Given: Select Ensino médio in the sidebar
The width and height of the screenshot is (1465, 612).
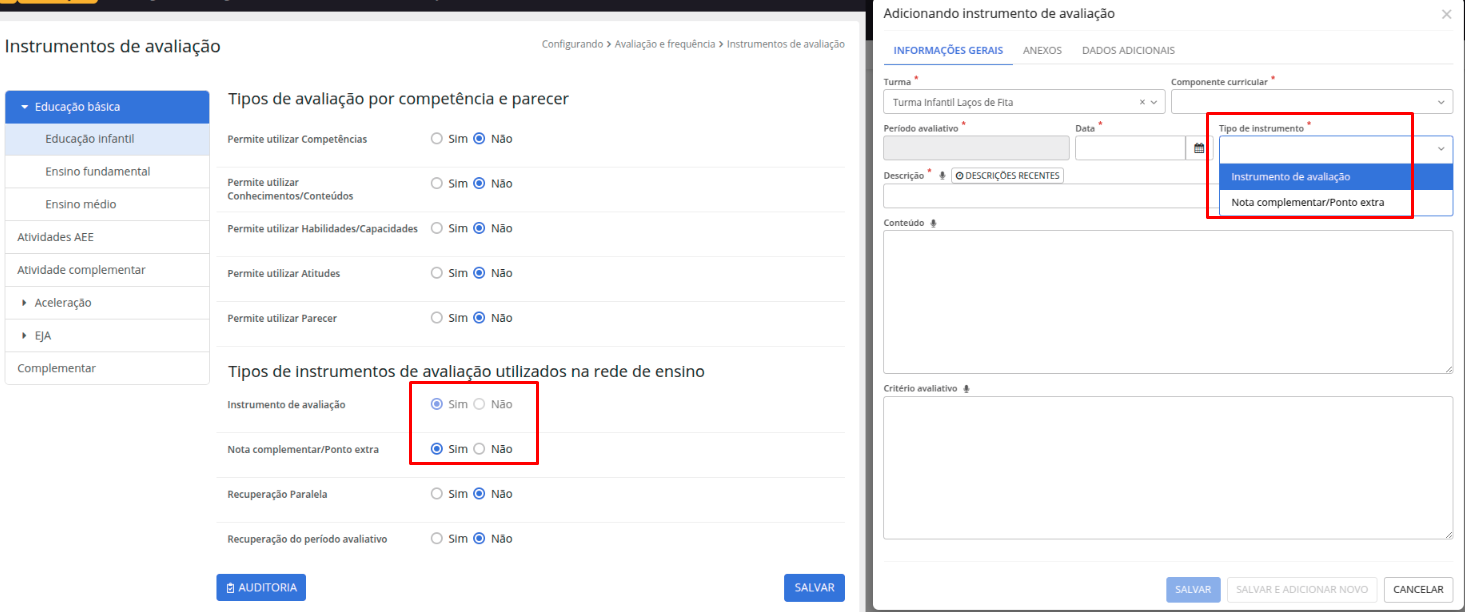Looking at the screenshot, I should (107, 204).
